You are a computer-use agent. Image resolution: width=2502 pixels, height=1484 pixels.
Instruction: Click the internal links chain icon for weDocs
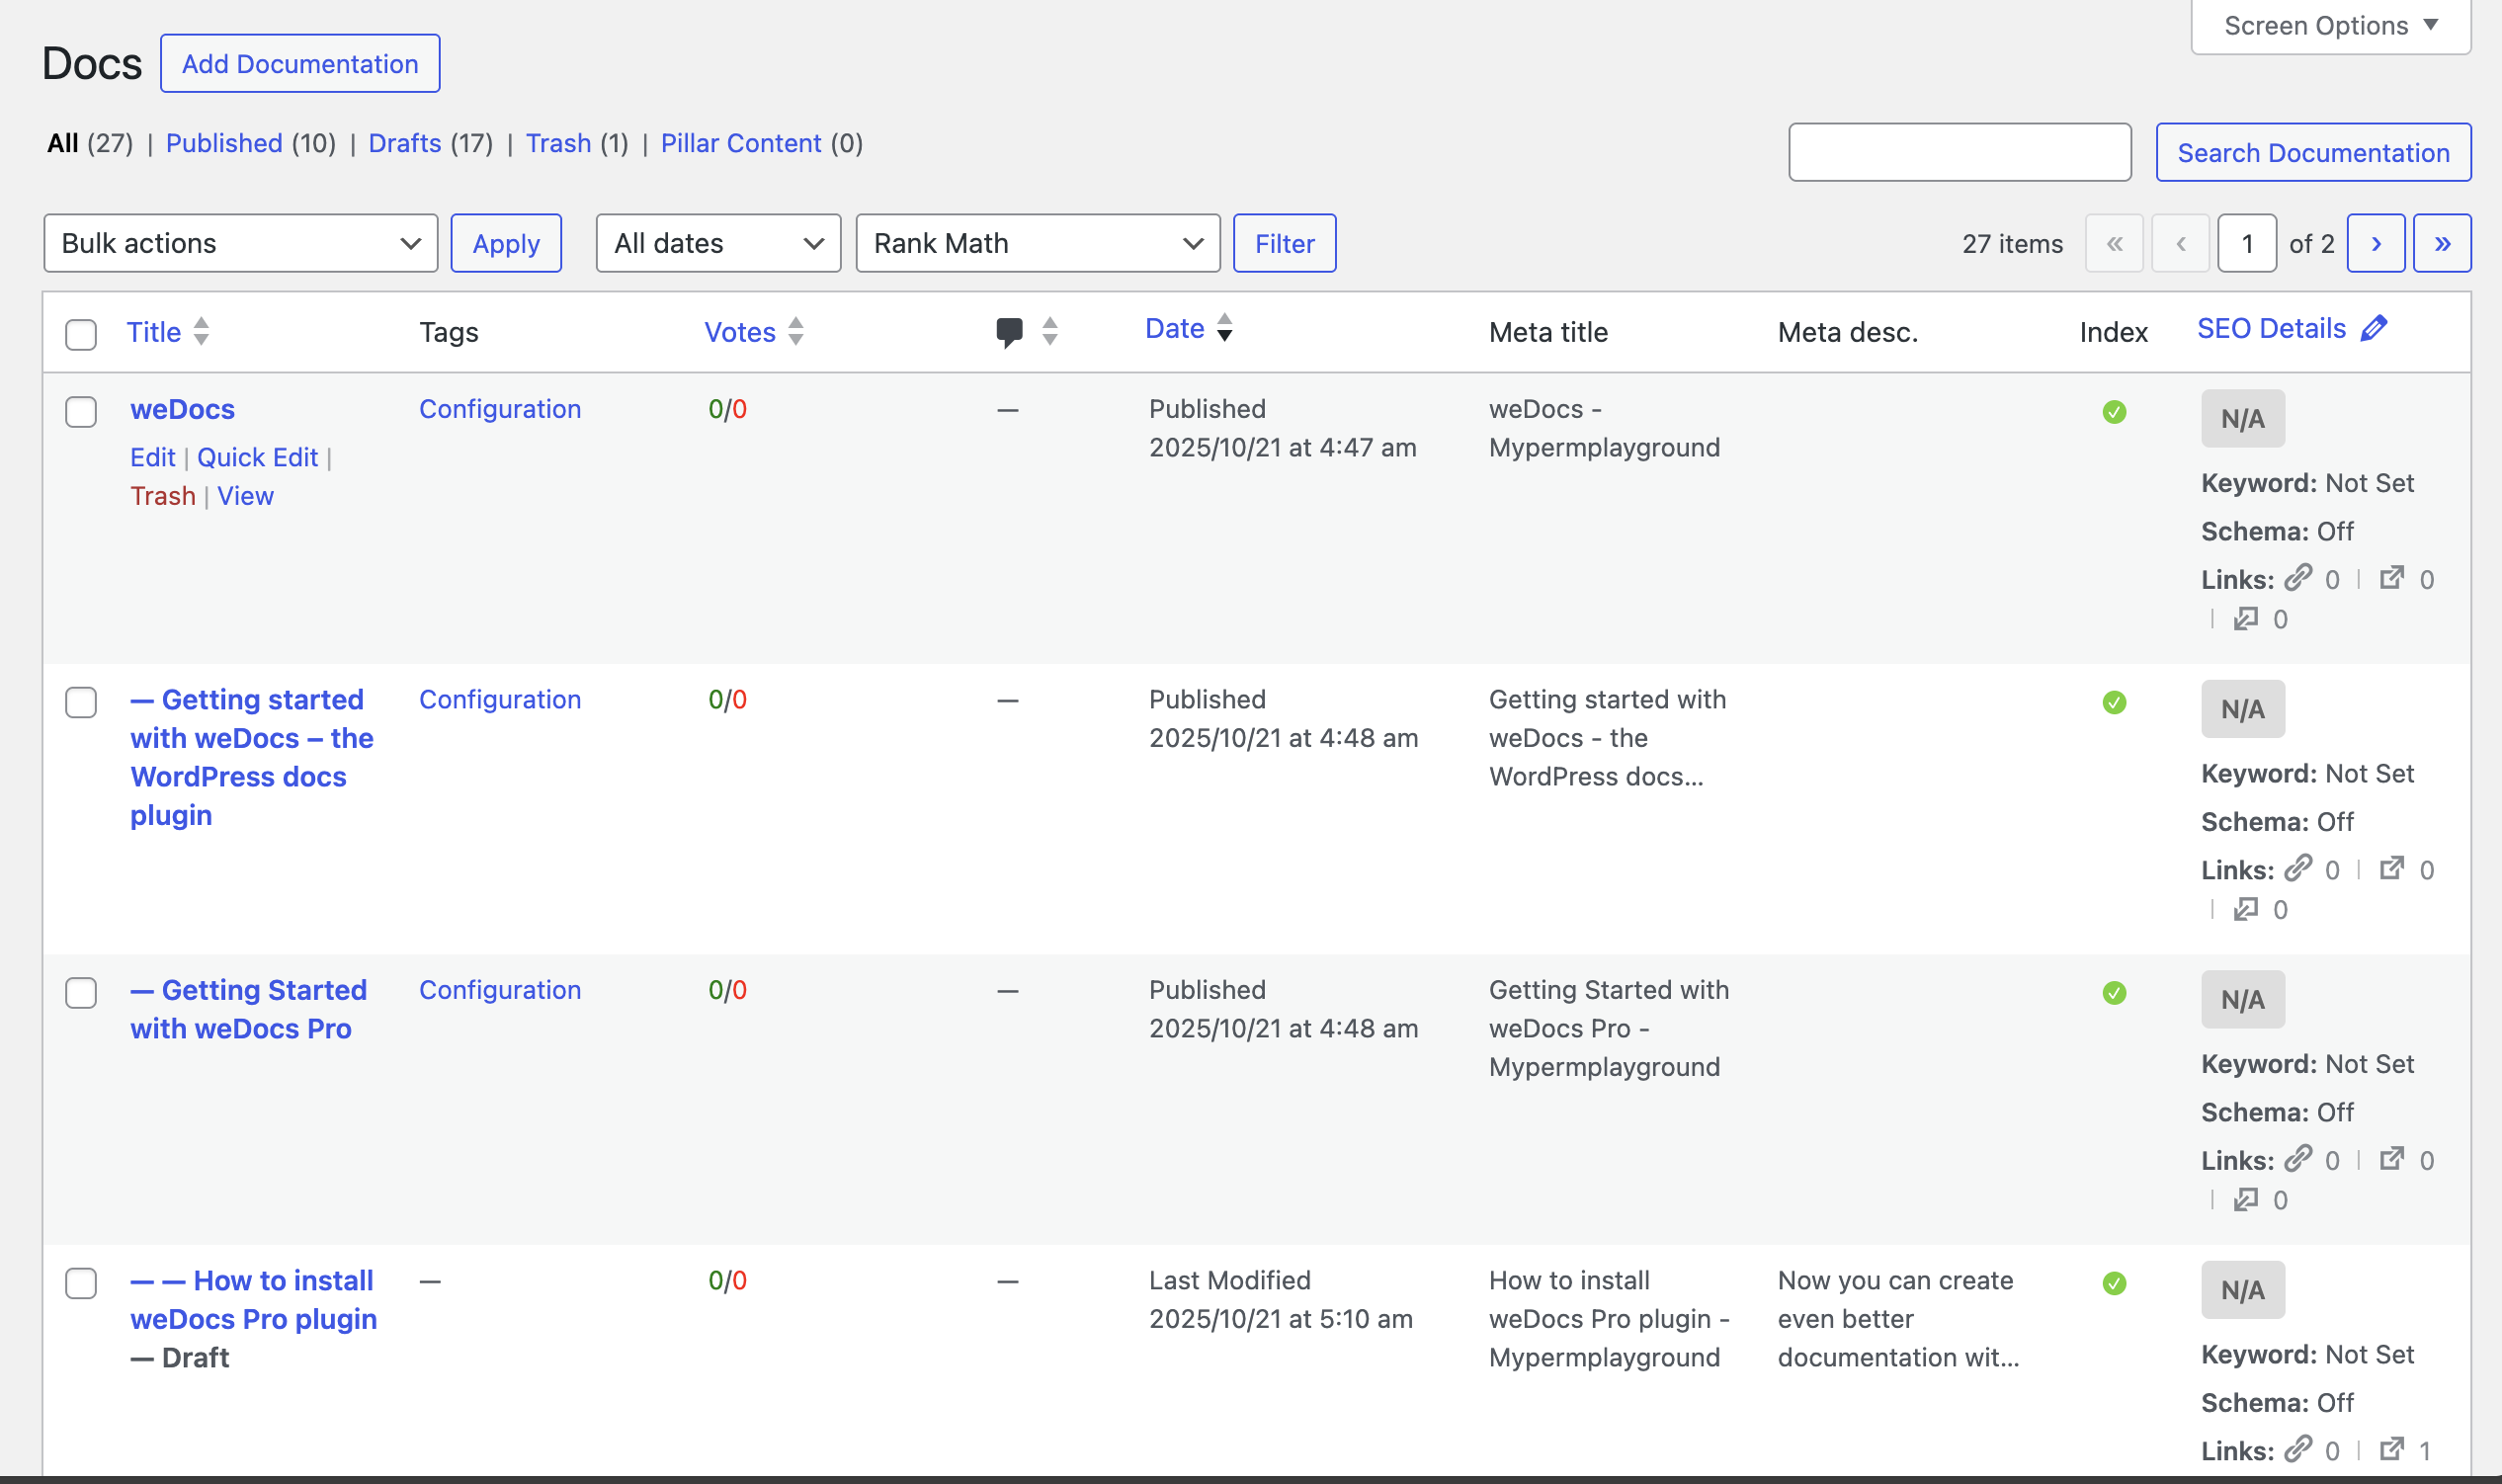click(x=2300, y=578)
